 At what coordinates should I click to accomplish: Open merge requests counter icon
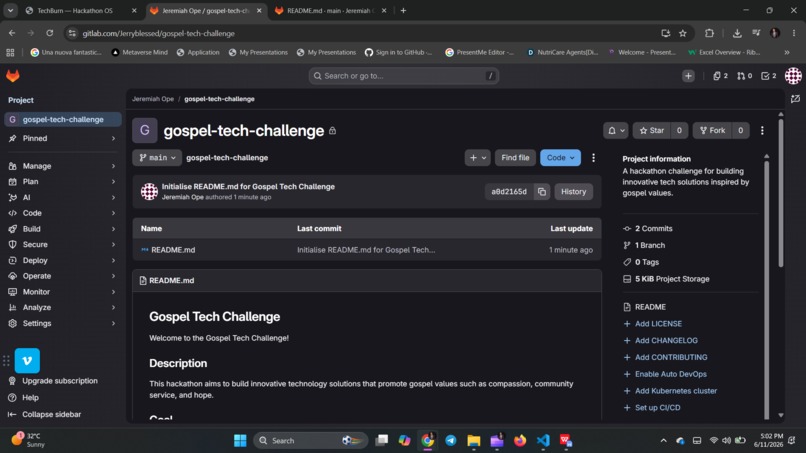click(744, 76)
